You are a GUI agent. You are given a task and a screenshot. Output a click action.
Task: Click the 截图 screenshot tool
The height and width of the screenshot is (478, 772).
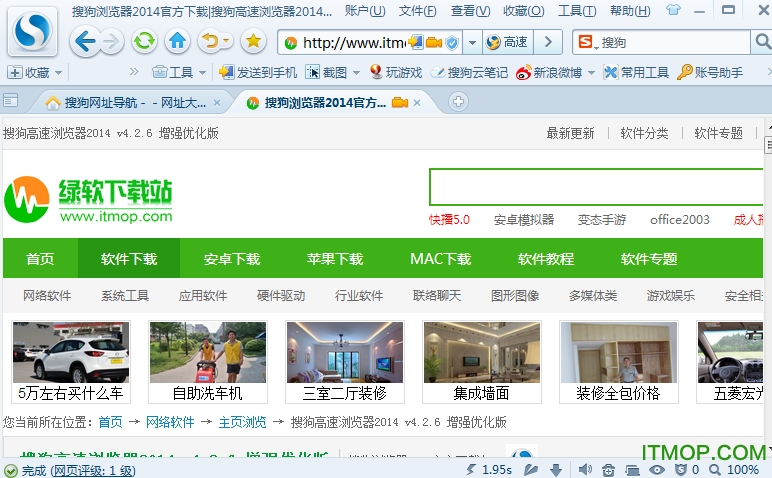(x=326, y=73)
